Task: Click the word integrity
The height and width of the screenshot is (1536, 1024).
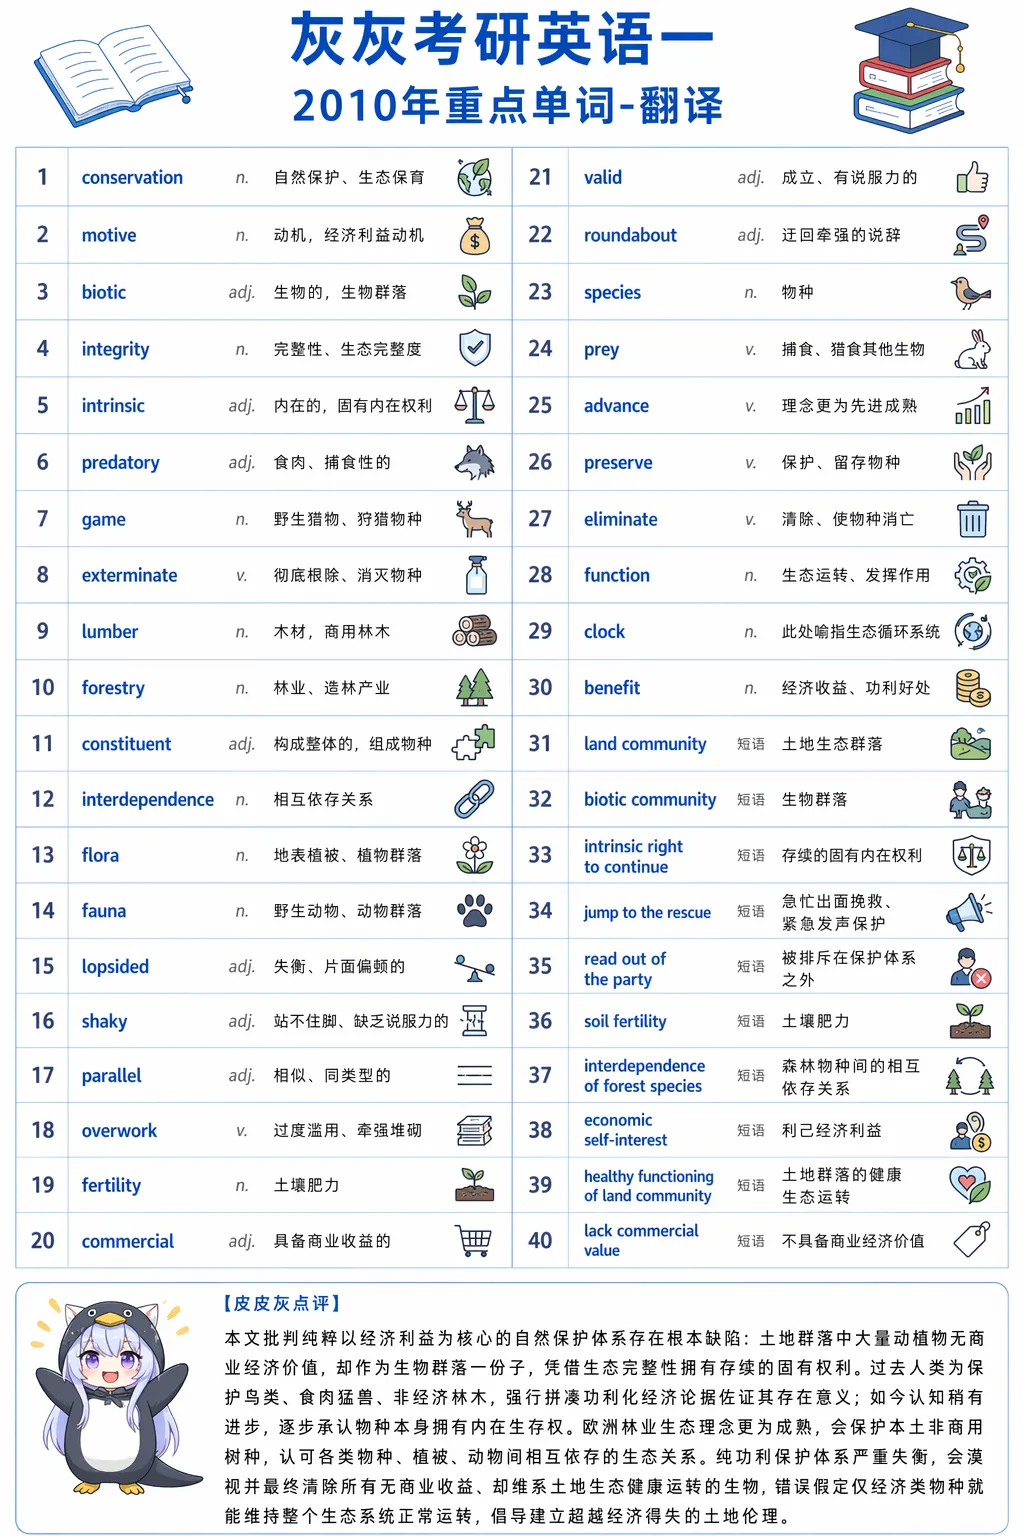Action: click(115, 349)
